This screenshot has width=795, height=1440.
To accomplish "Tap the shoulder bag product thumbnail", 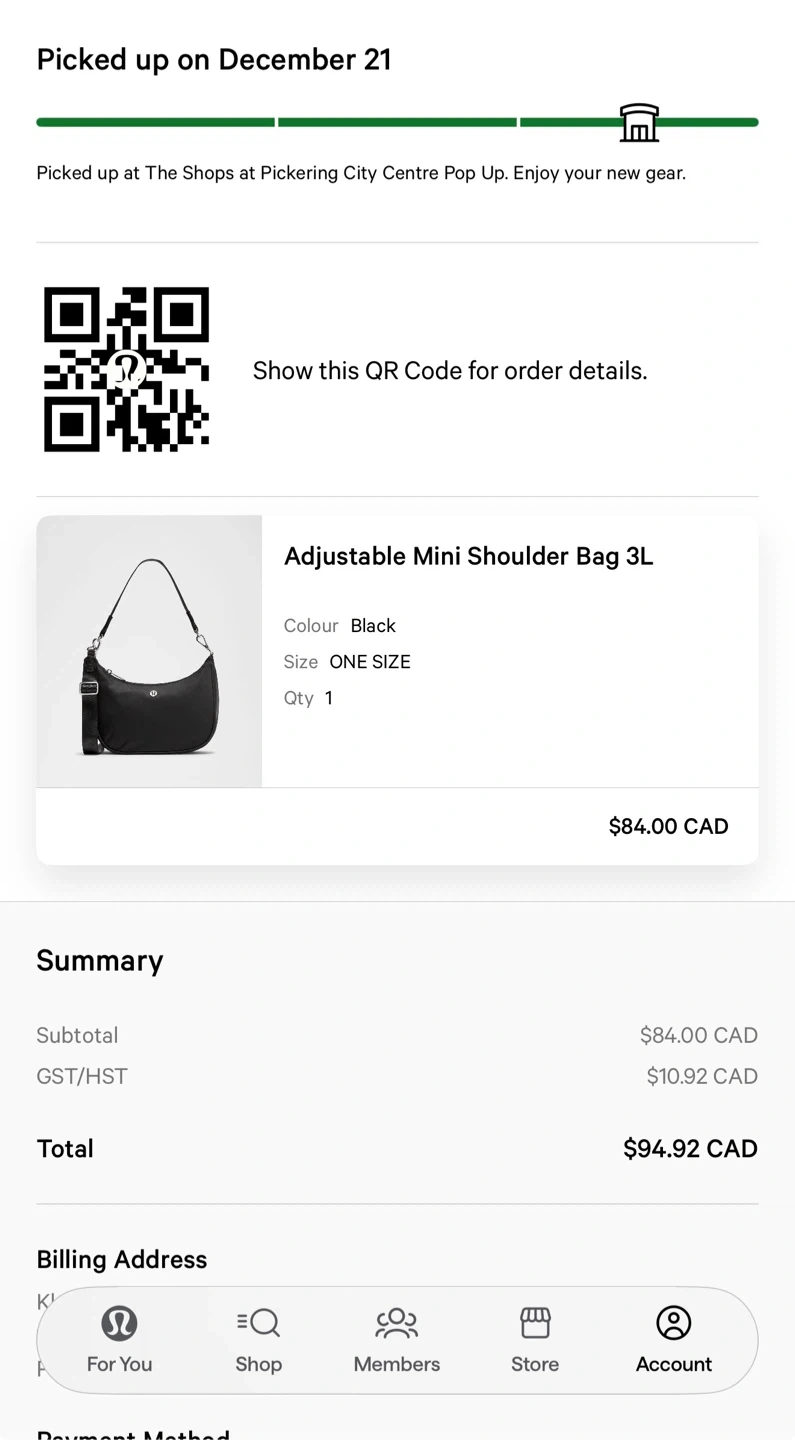I will coord(149,651).
